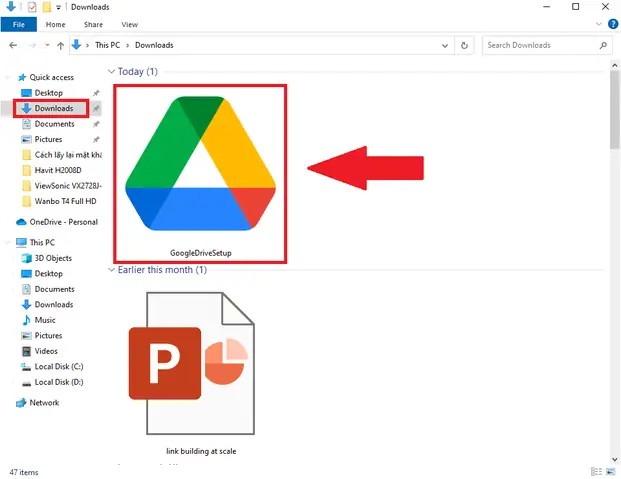Click the 47 items status text
621x479 pixels.
pyautogui.click(x=24, y=472)
